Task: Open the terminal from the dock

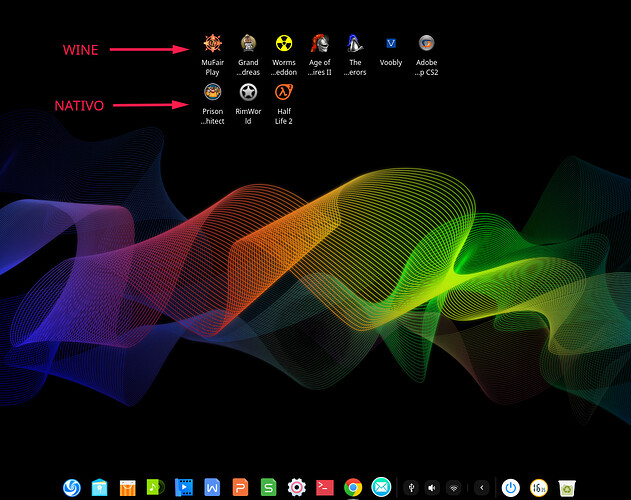Action: (x=324, y=487)
